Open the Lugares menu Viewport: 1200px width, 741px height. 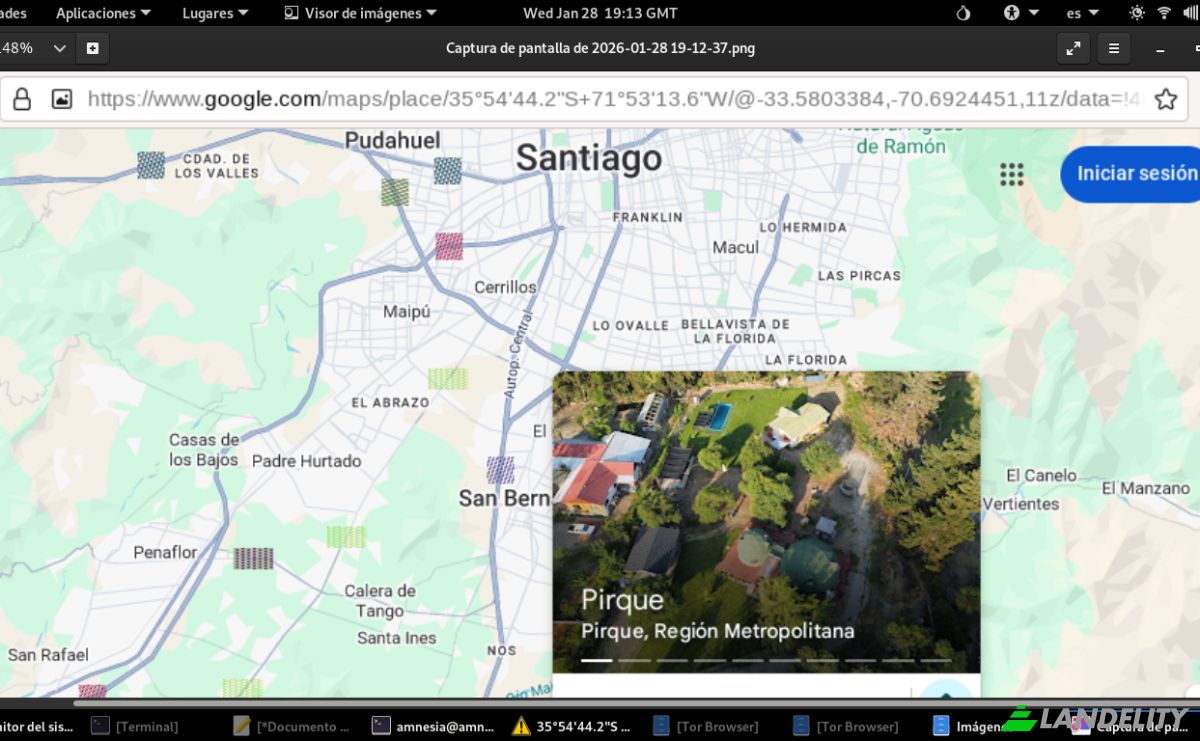215,13
